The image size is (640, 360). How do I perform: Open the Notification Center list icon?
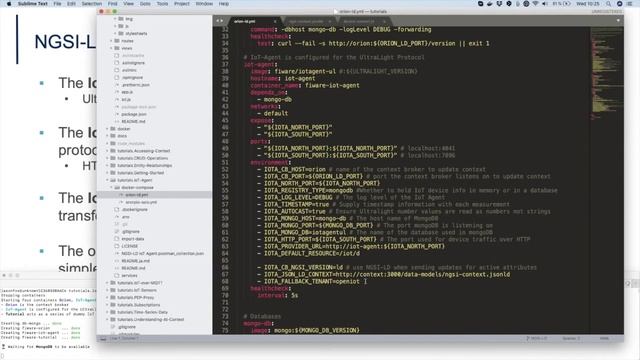click(629, 4)
